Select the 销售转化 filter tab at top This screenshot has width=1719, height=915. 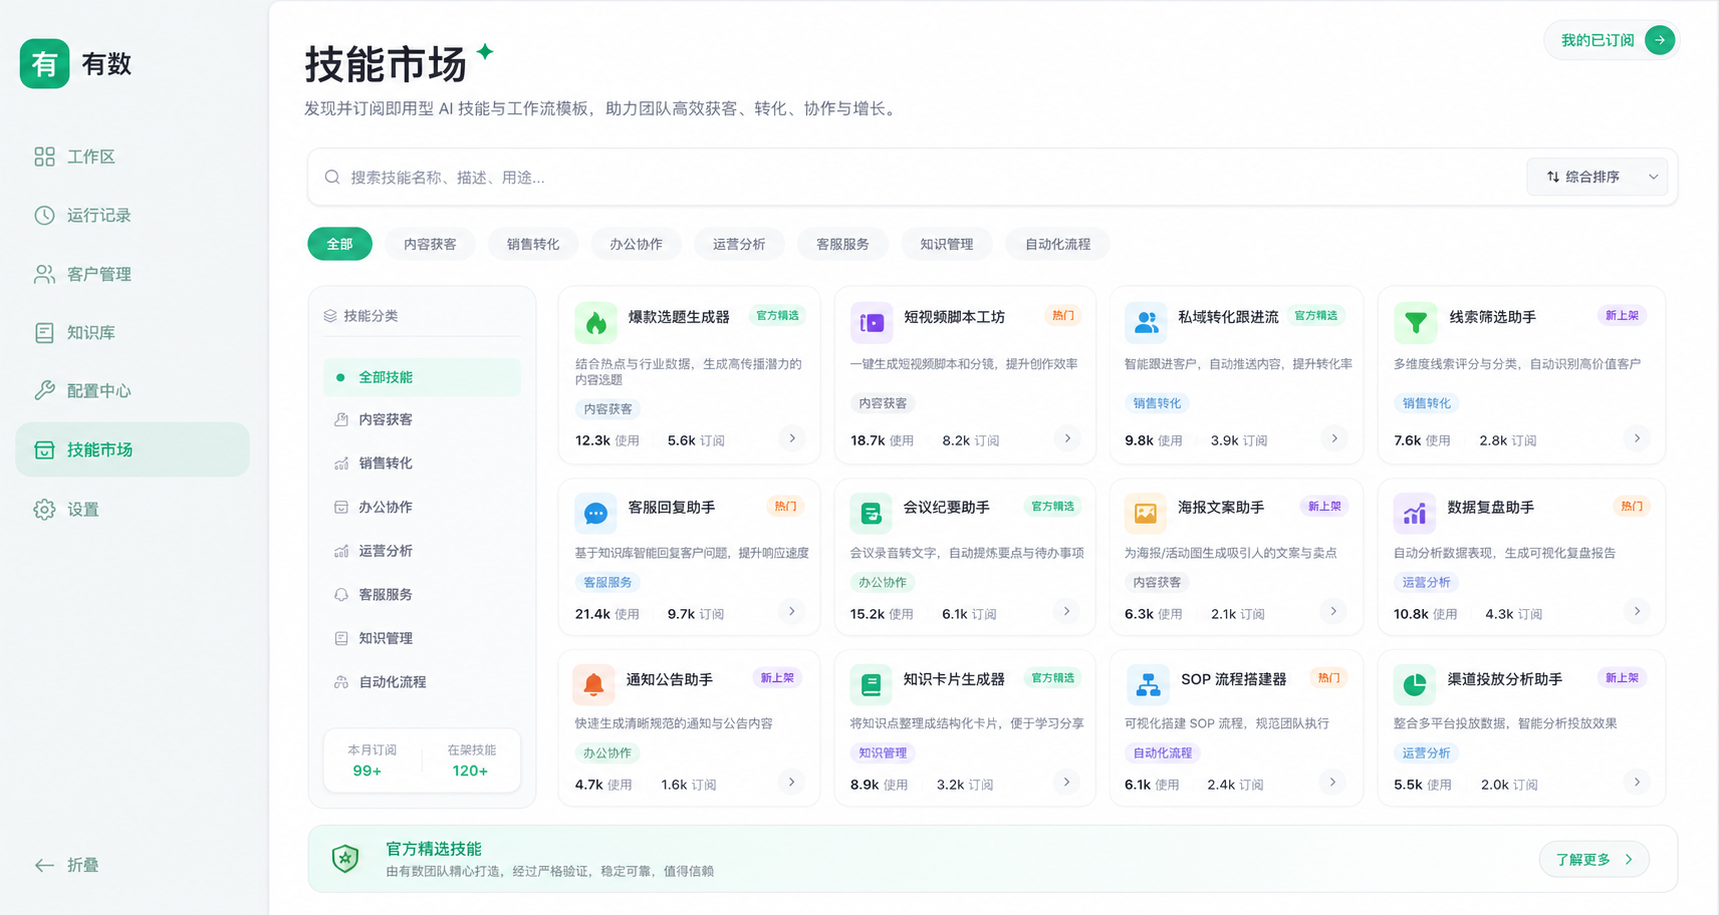pos(533,244)
